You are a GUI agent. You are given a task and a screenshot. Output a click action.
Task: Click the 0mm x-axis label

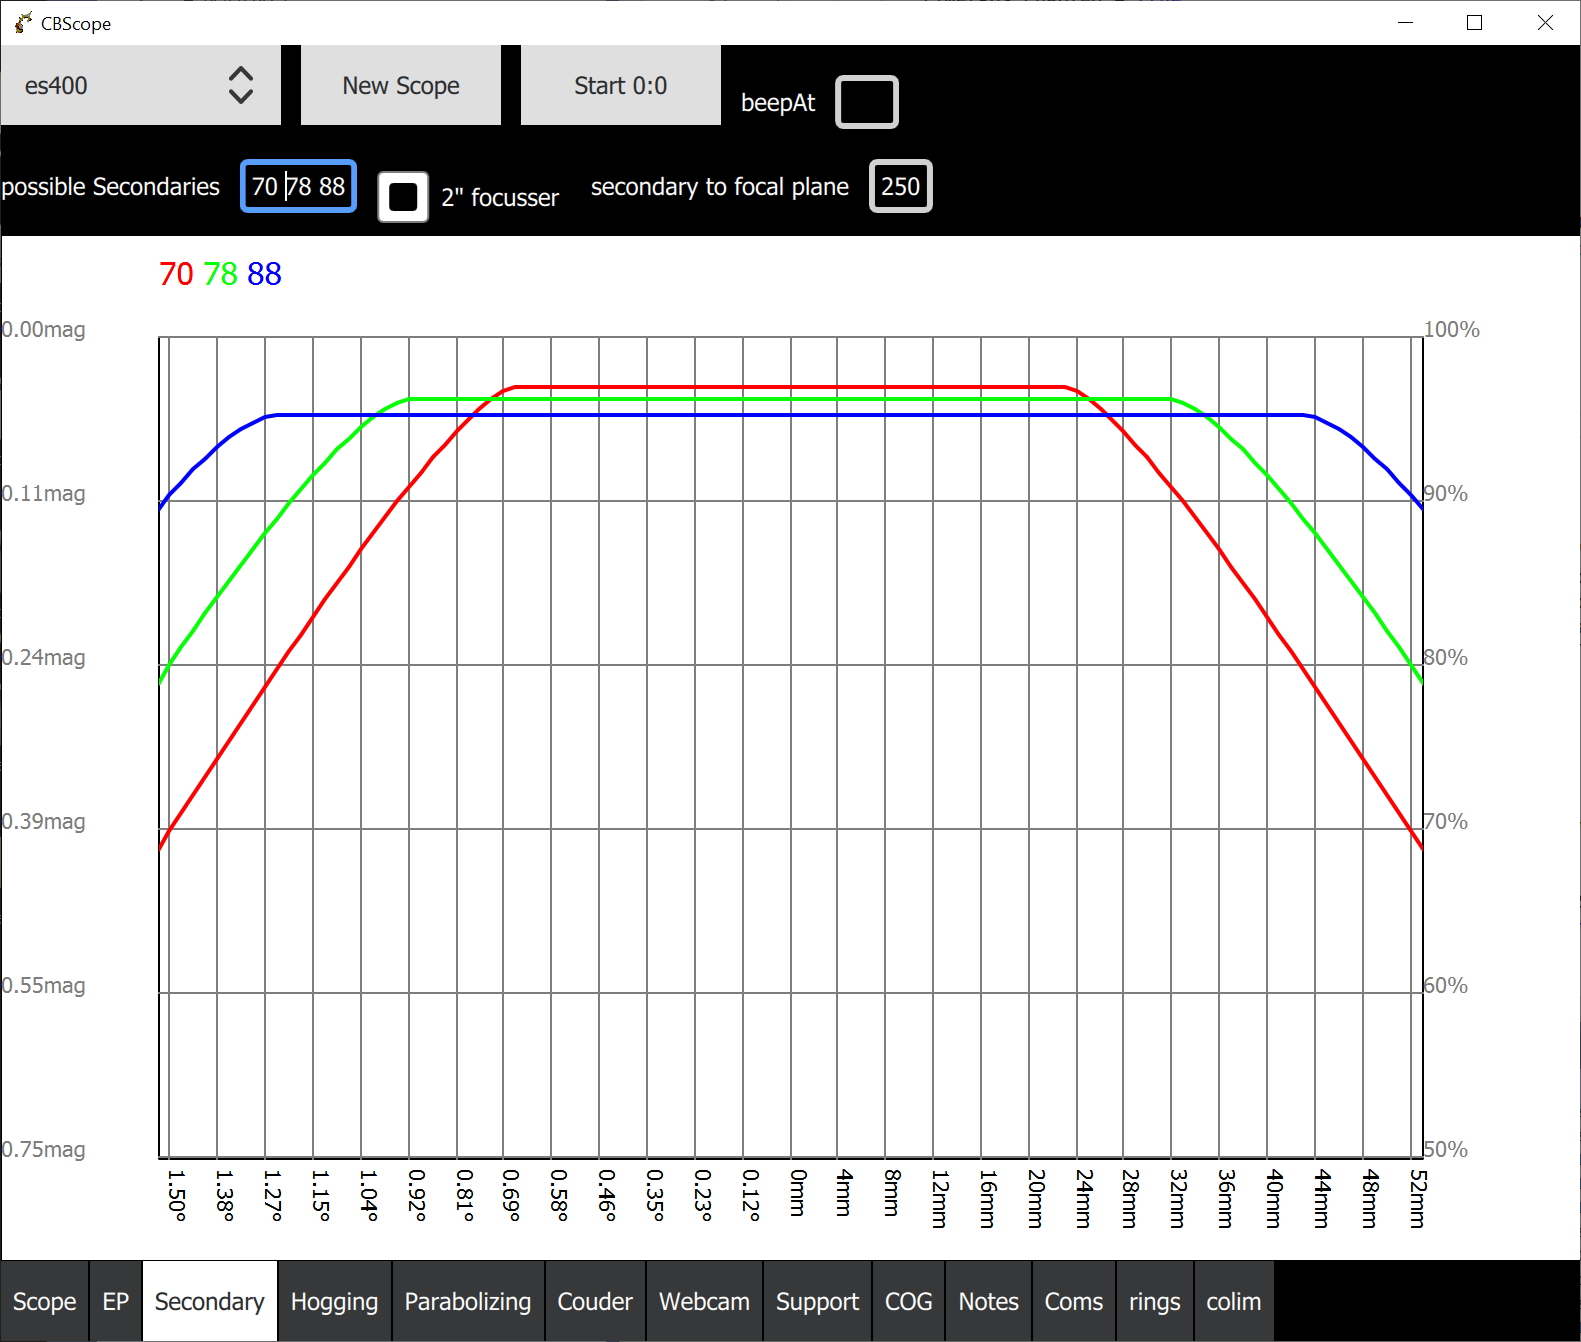pyautogui.click(x=798, y=1192)
